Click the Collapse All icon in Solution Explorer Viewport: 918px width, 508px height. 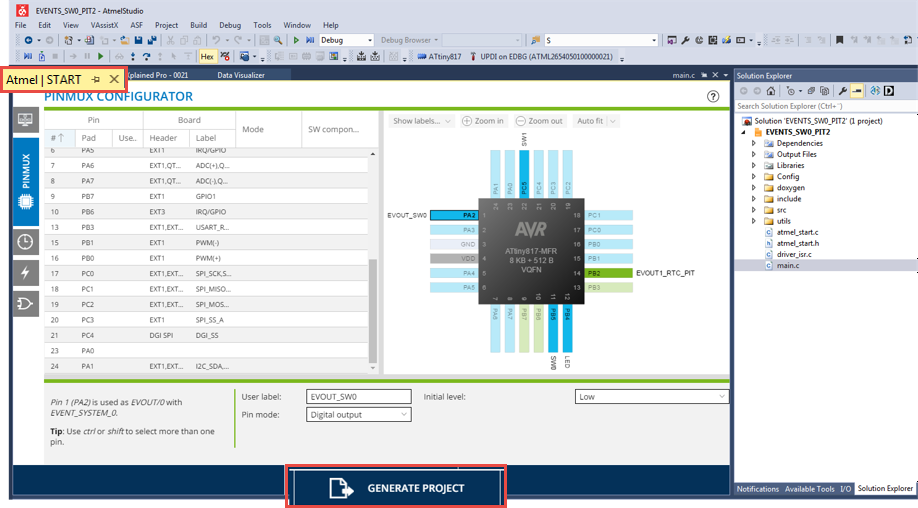pos(811,91)
